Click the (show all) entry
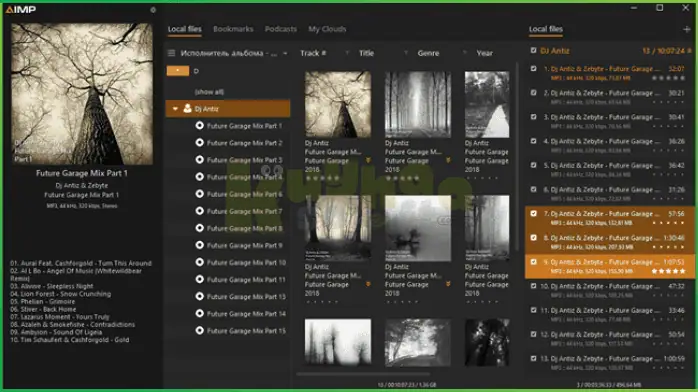This screenshot has height=392, width=698. 209,92
